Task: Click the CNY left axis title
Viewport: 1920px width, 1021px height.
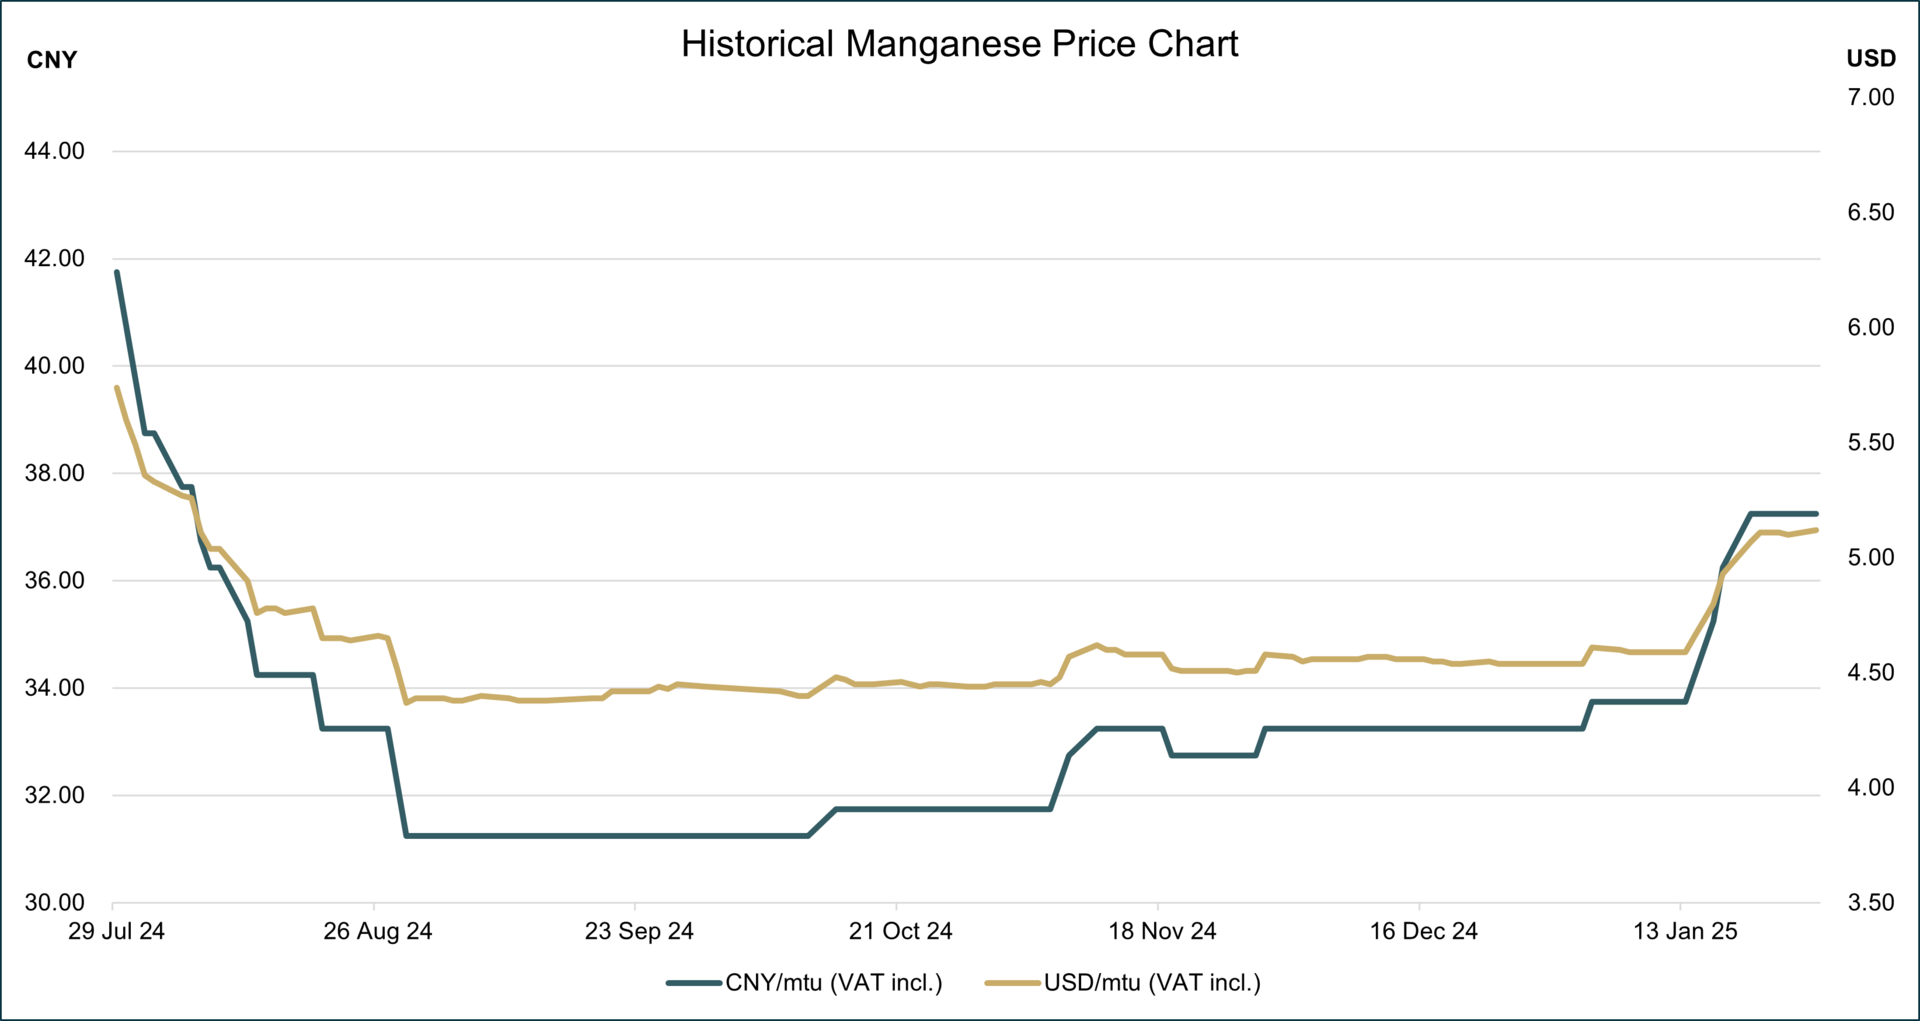Action: click(52, 60)
